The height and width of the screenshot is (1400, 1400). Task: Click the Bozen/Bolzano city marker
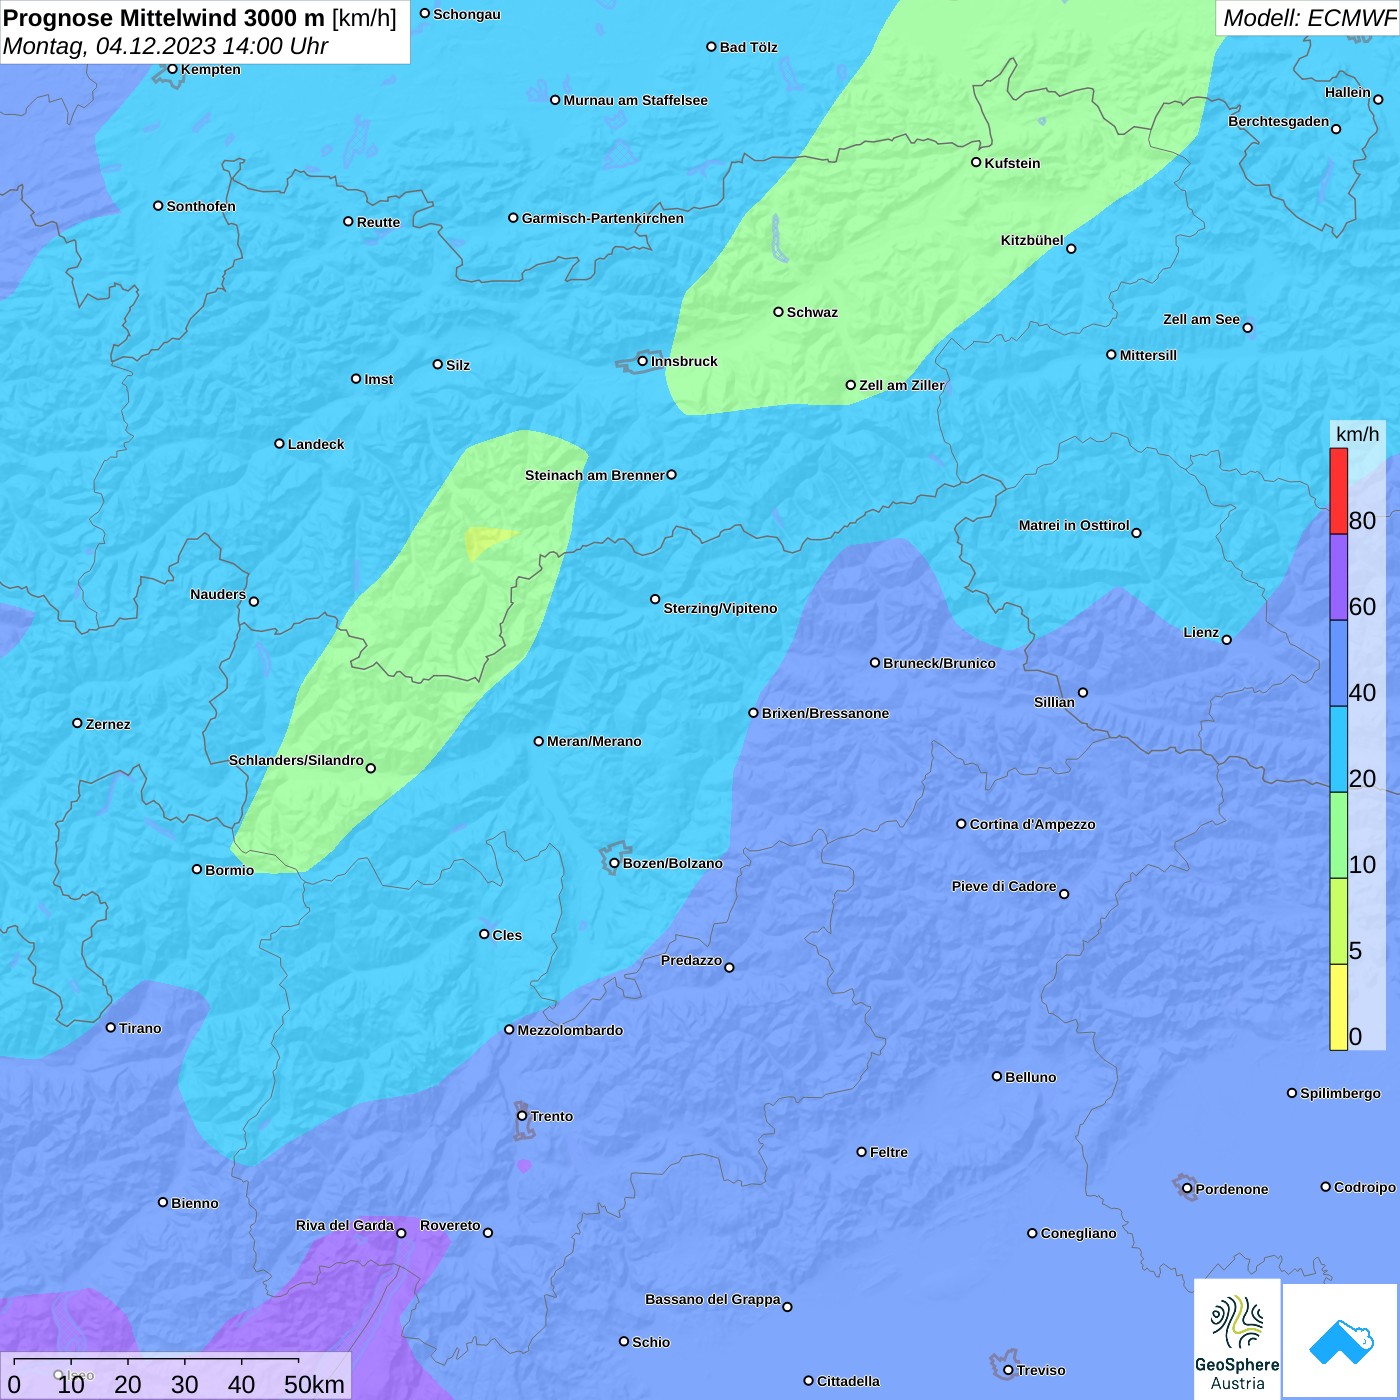pos(614,863)
